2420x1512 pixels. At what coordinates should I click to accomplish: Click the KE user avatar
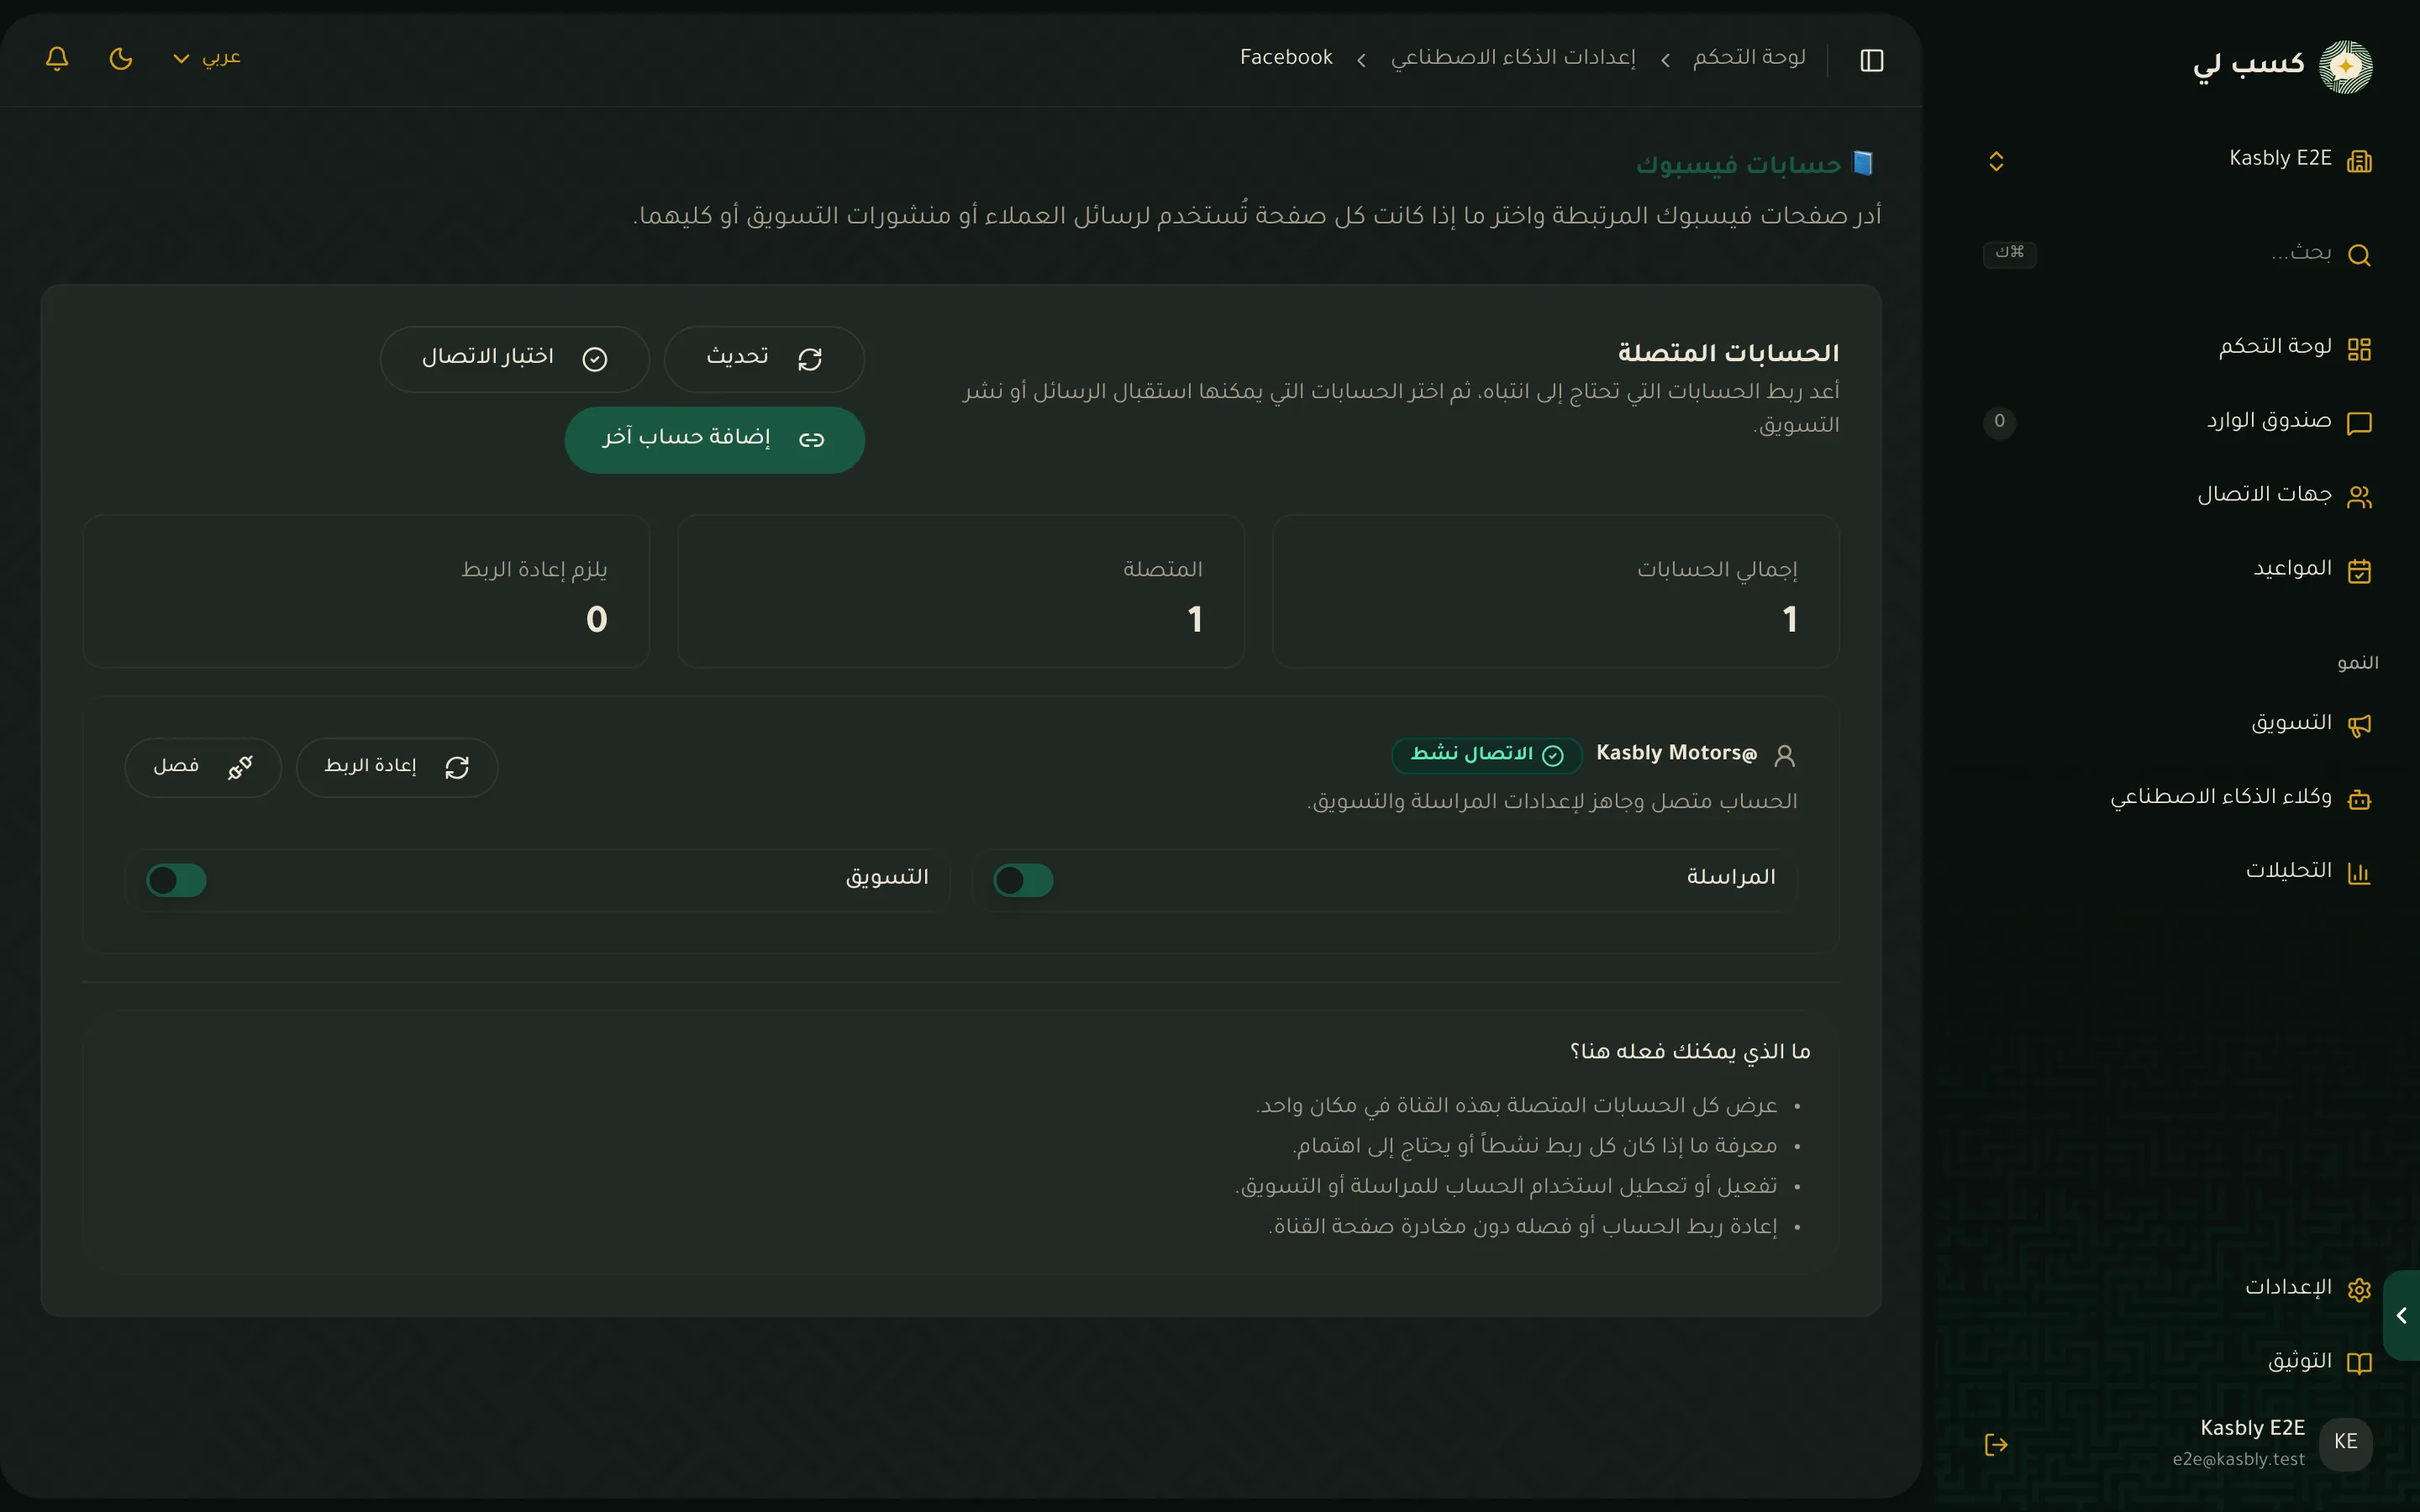coord(2345,1443)
